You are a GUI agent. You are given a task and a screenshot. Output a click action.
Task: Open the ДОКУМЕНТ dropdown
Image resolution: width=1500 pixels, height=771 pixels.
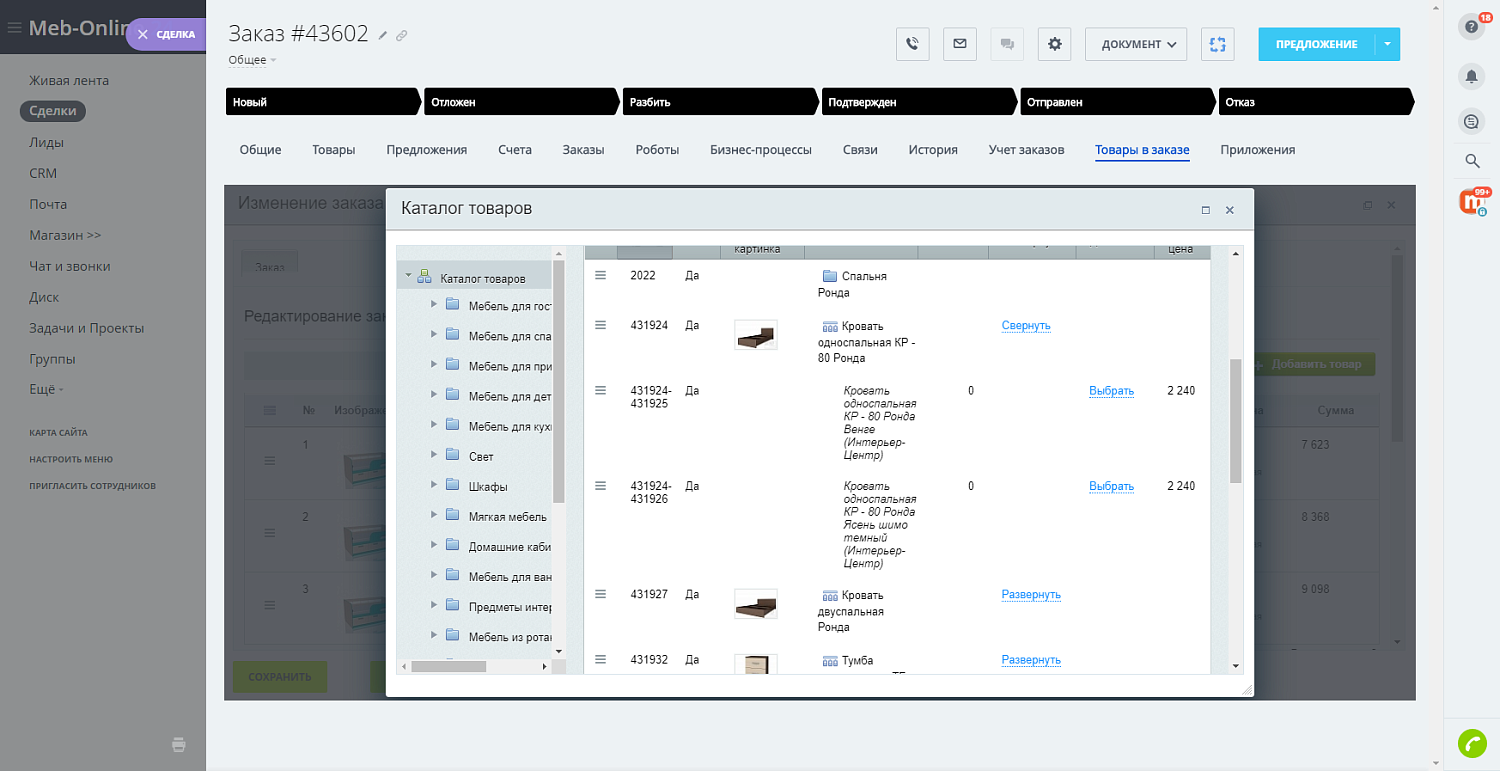coord(1136,44)
